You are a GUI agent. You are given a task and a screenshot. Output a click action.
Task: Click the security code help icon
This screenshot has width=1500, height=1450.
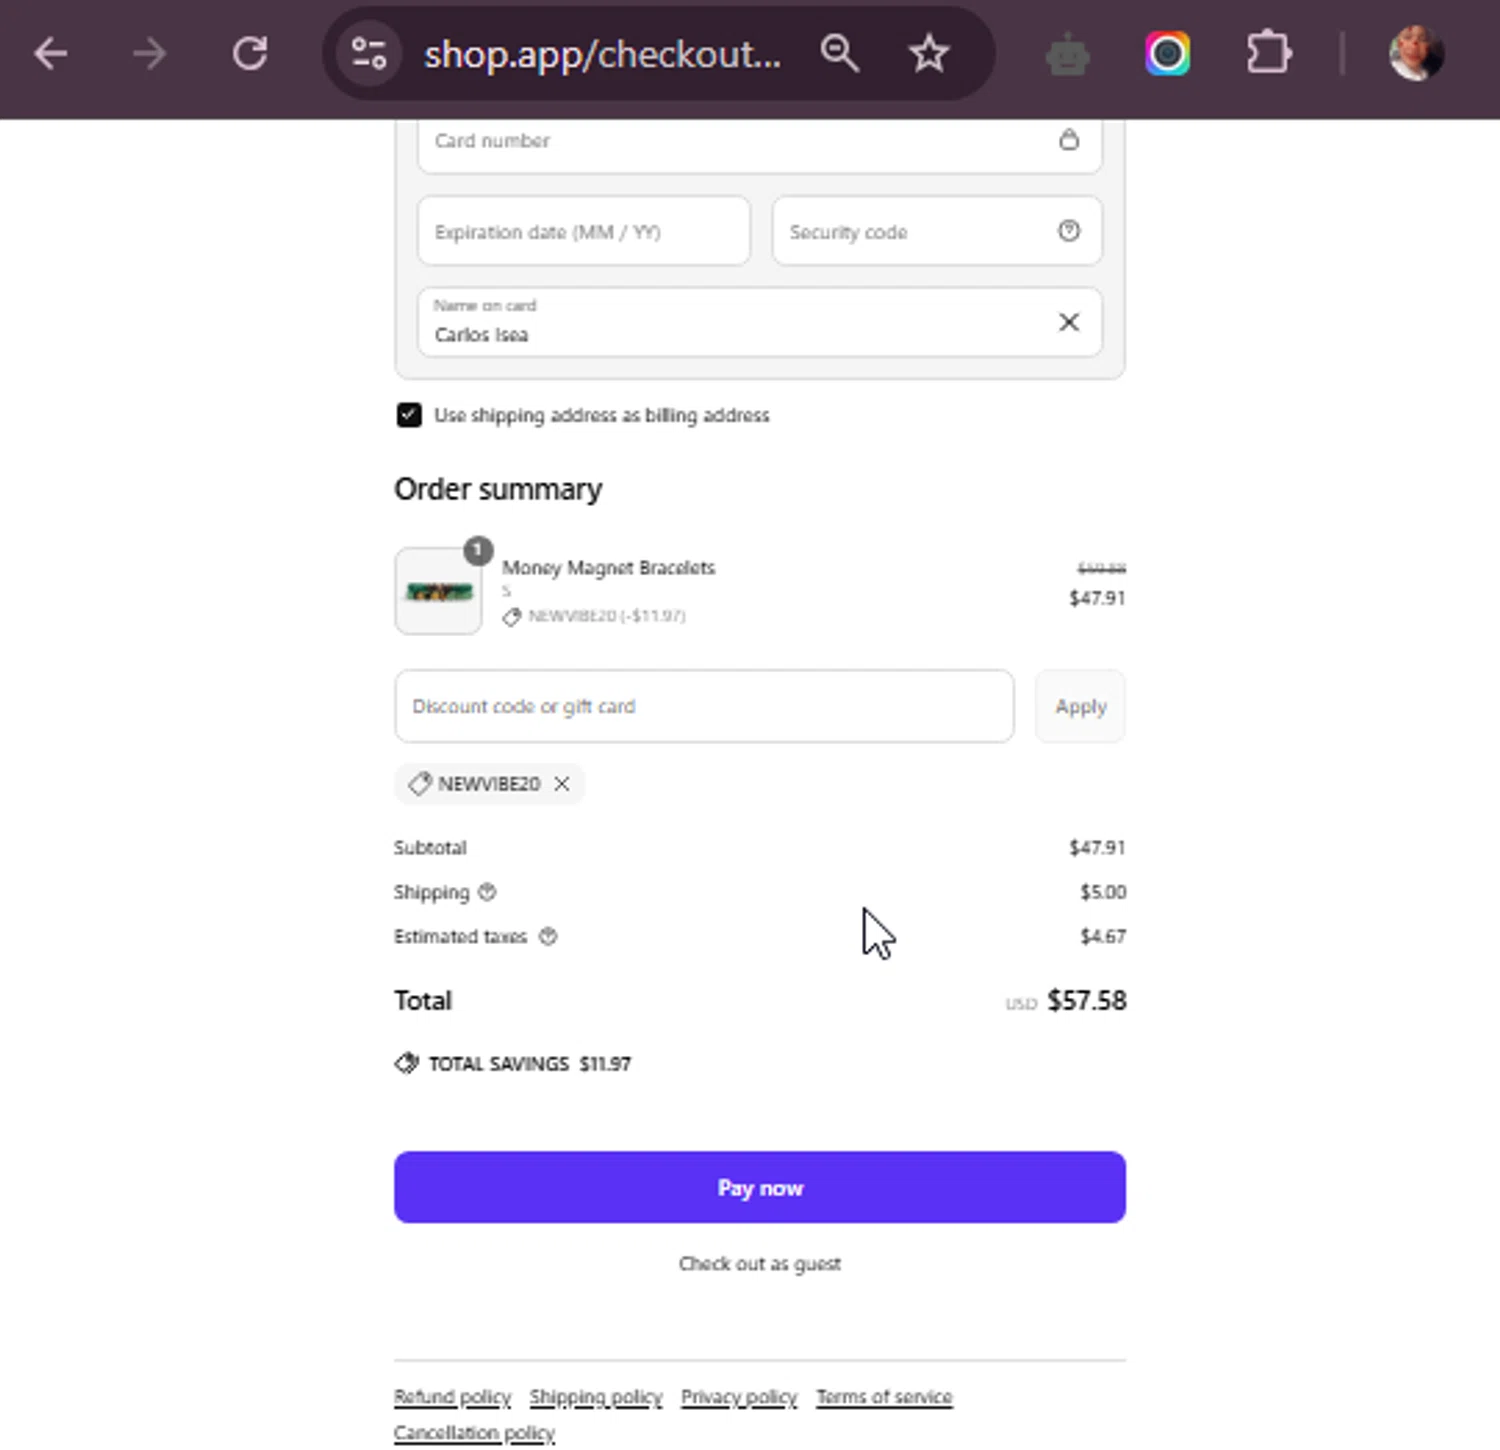tap(1069, 231)
